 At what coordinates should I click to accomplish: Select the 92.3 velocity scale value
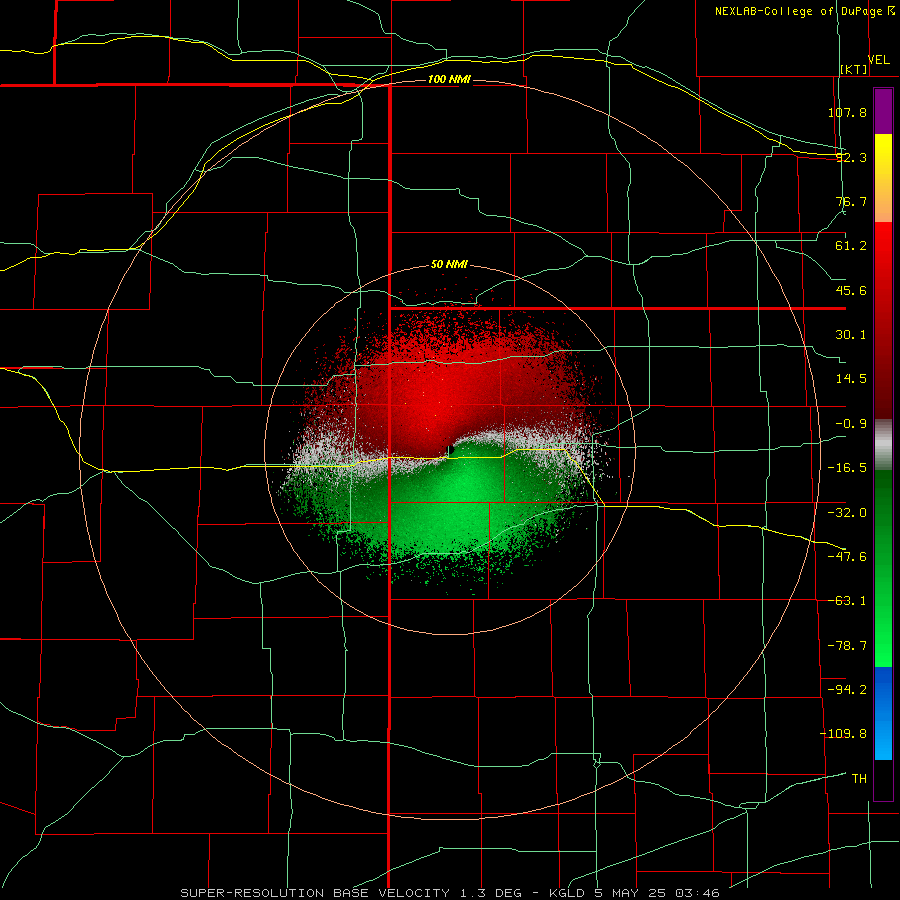(851, 157)
